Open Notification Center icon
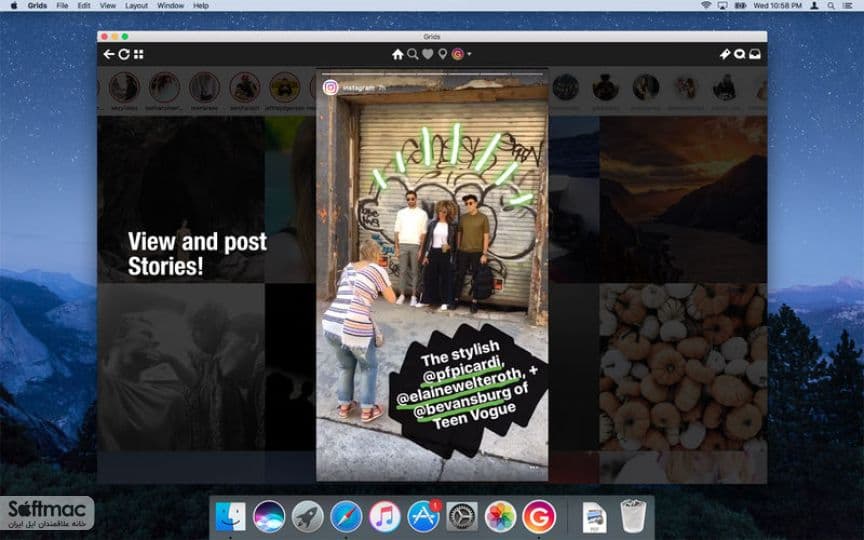Viewport: 864px width, 540px height. coord(847,6)
